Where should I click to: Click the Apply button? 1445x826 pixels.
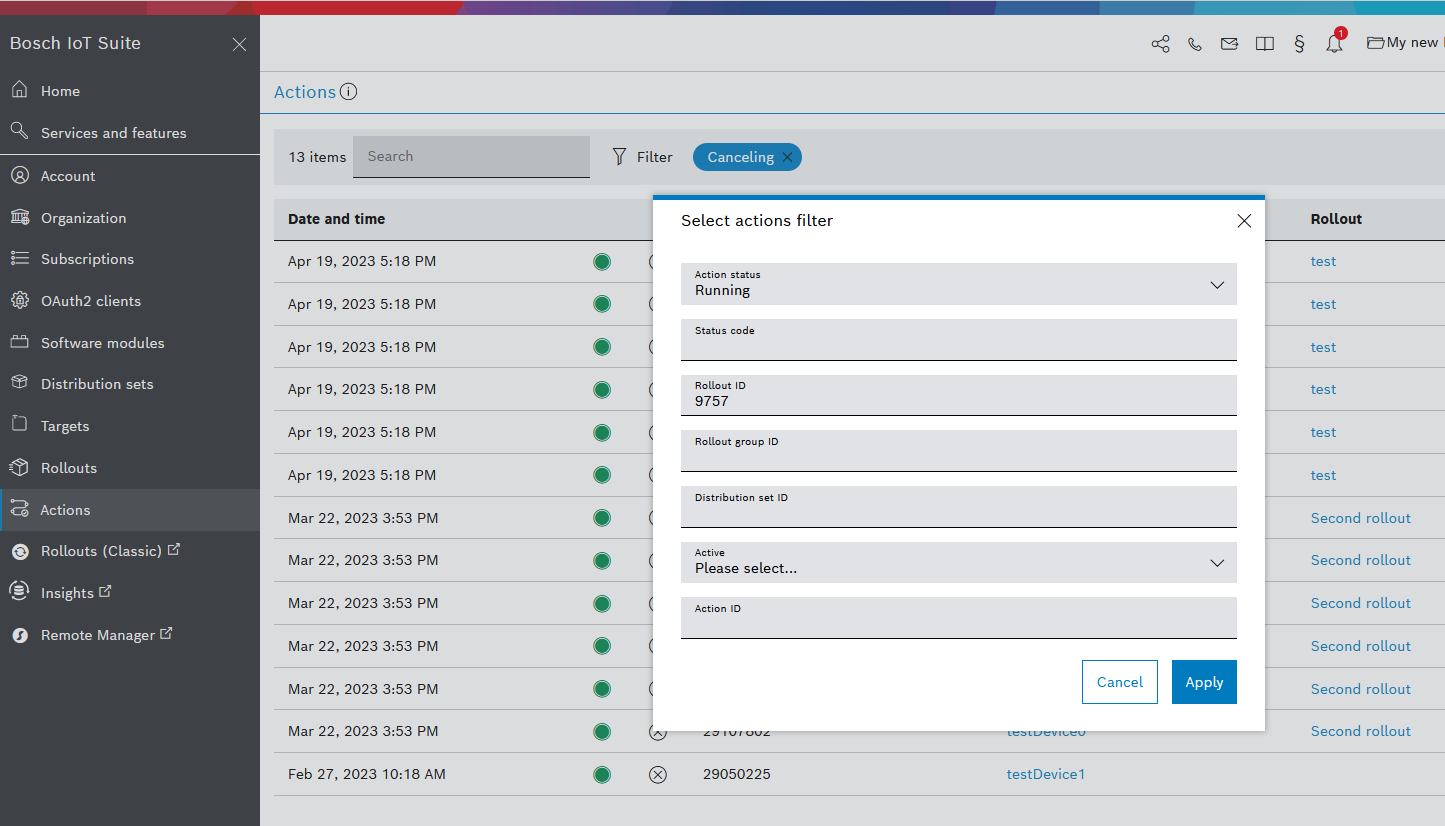tap(1204, 682)
